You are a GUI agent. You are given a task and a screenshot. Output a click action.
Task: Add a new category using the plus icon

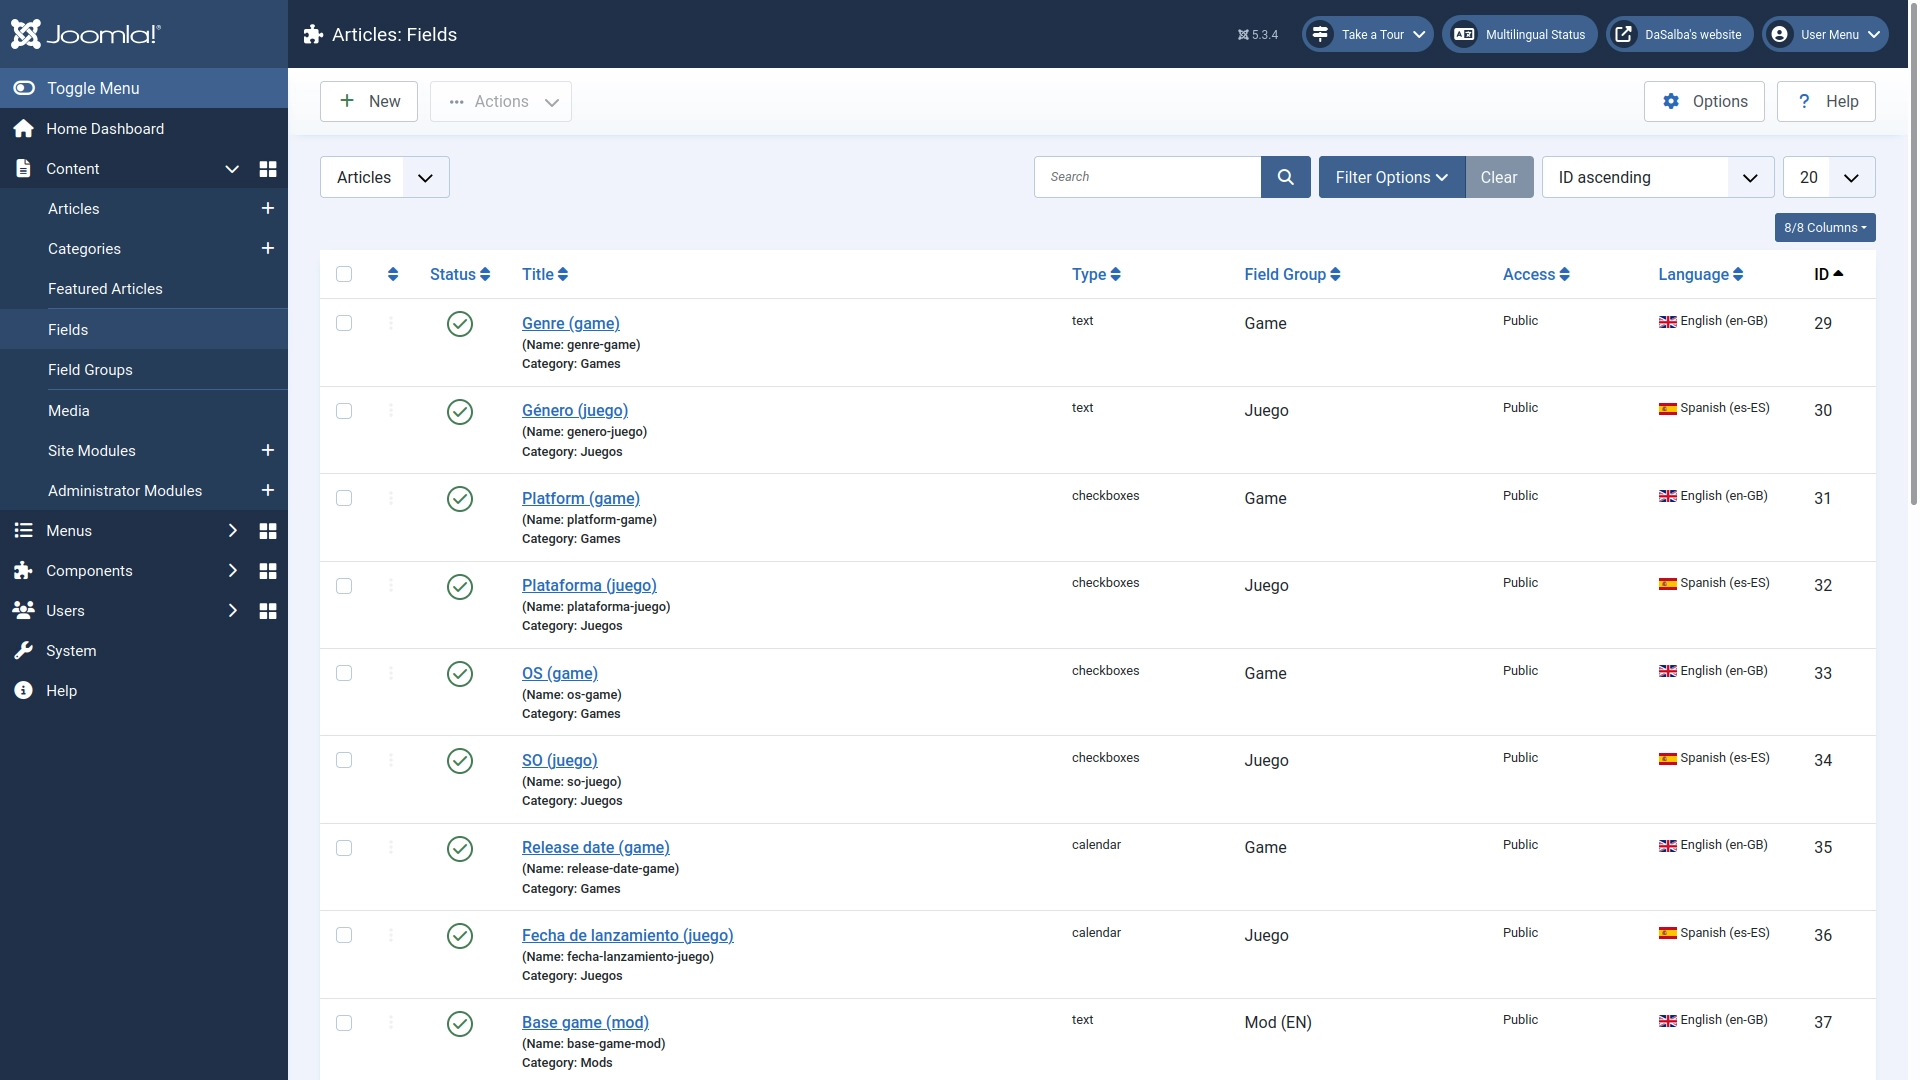(x=267, y=248)
